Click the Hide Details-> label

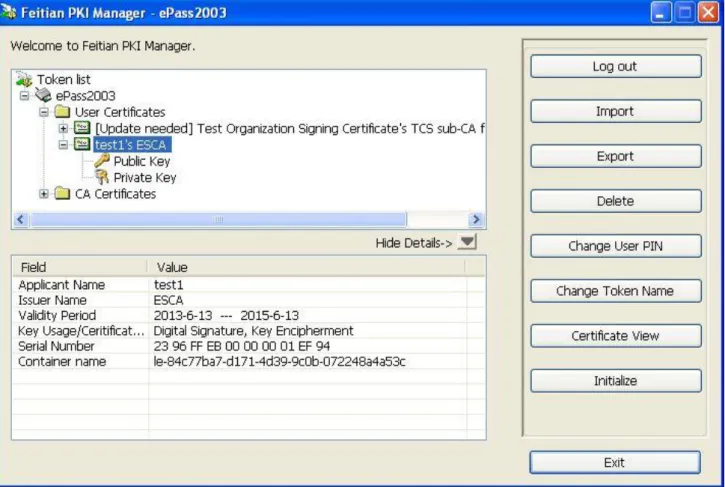point(413,243)
